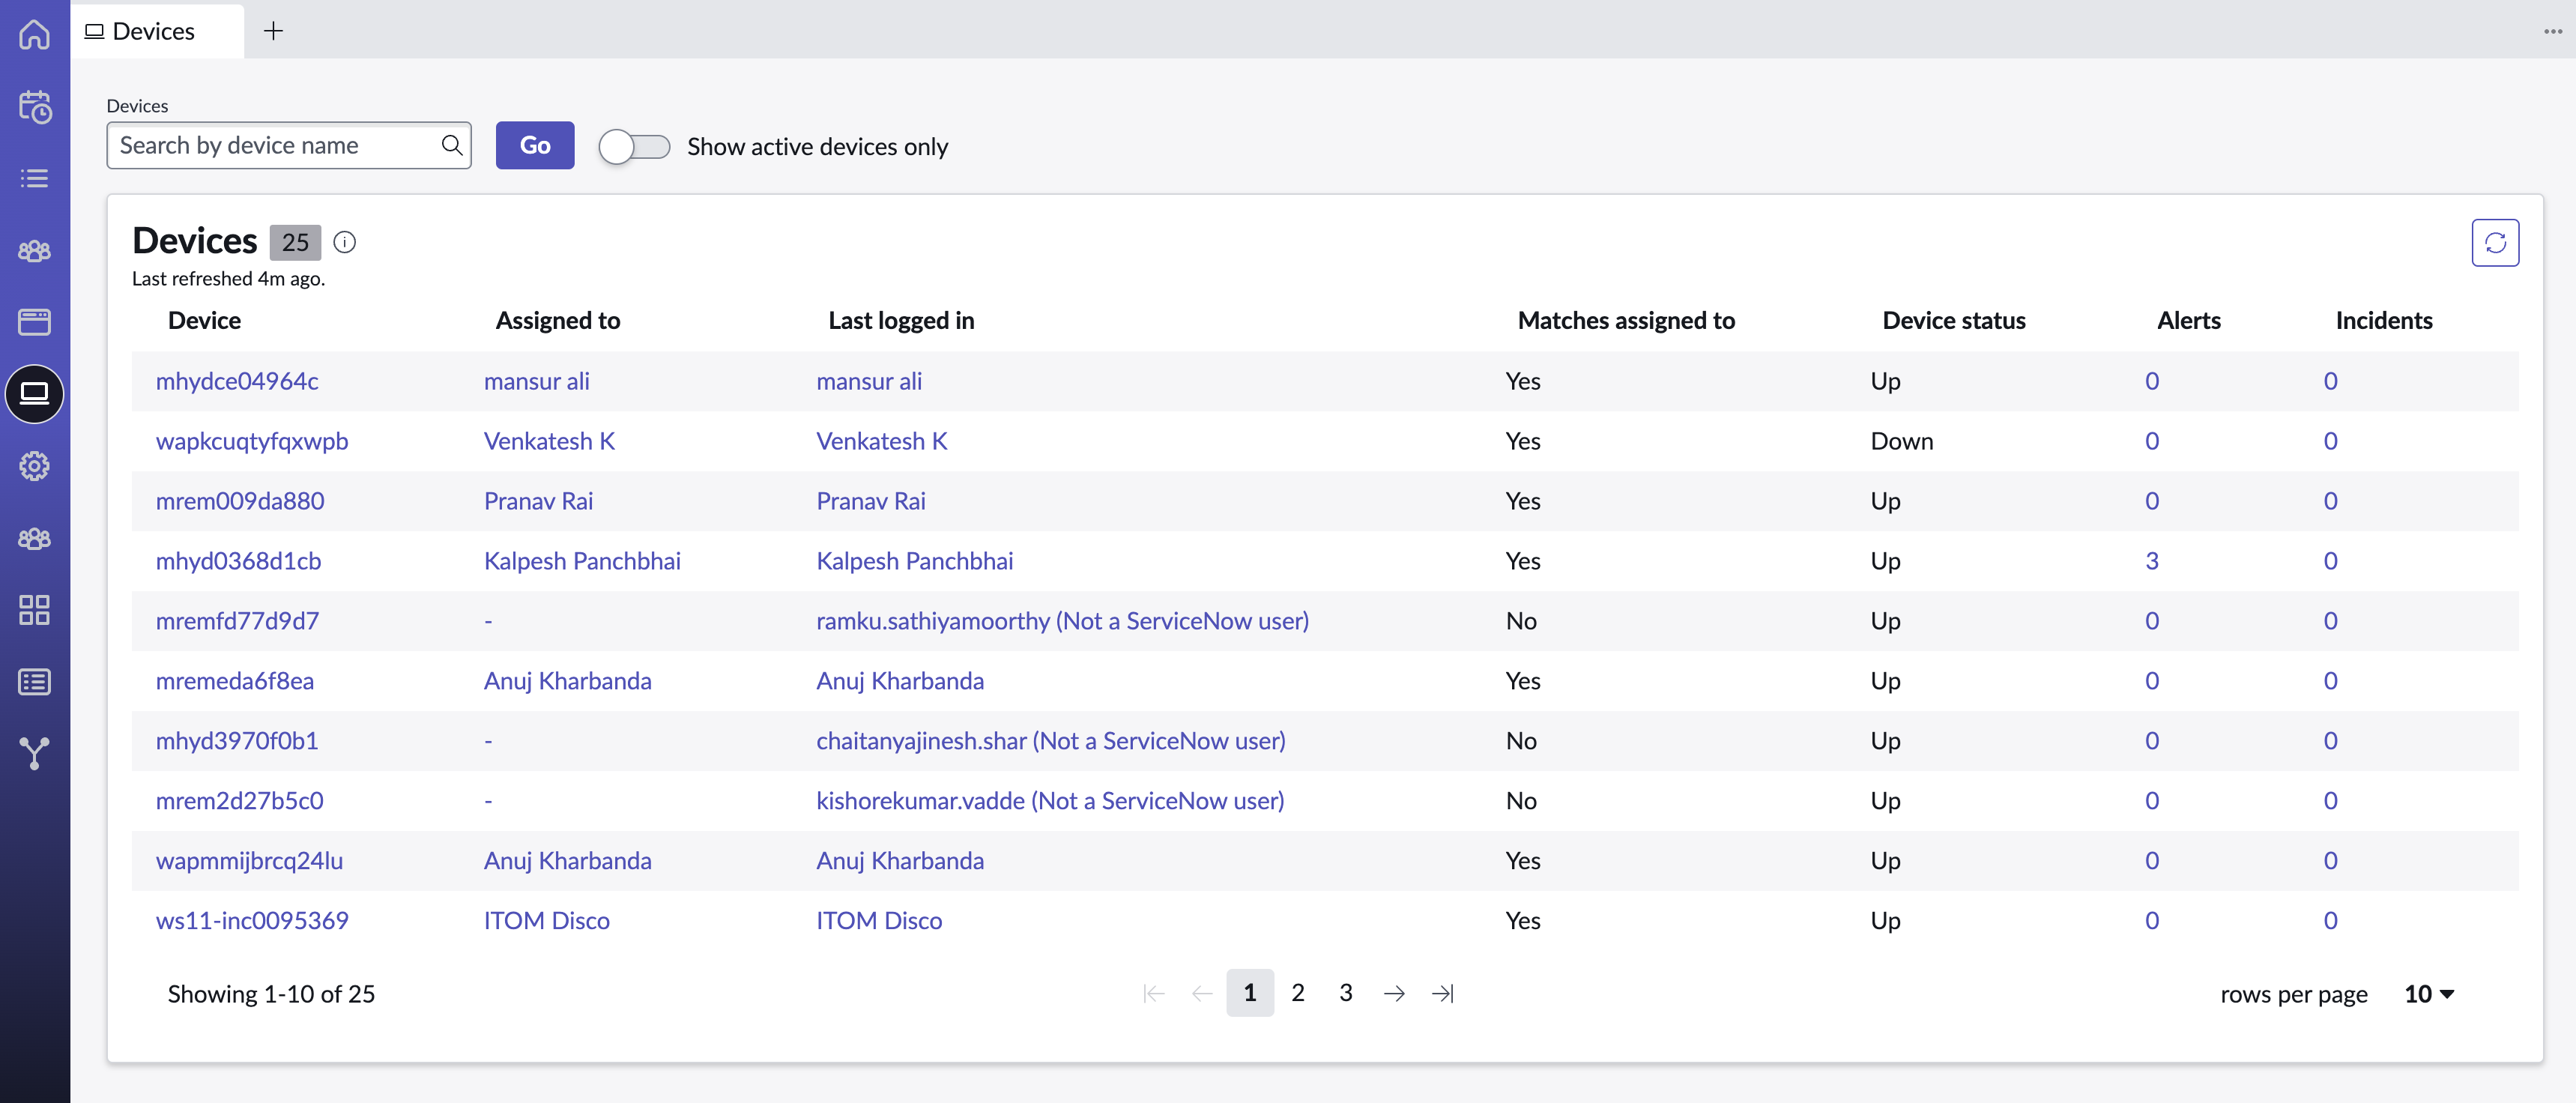Image resolution: width=2576 pixels, height=1103 pixels.
Task: Open device mhydce04964c
Action: coord(237,381)
